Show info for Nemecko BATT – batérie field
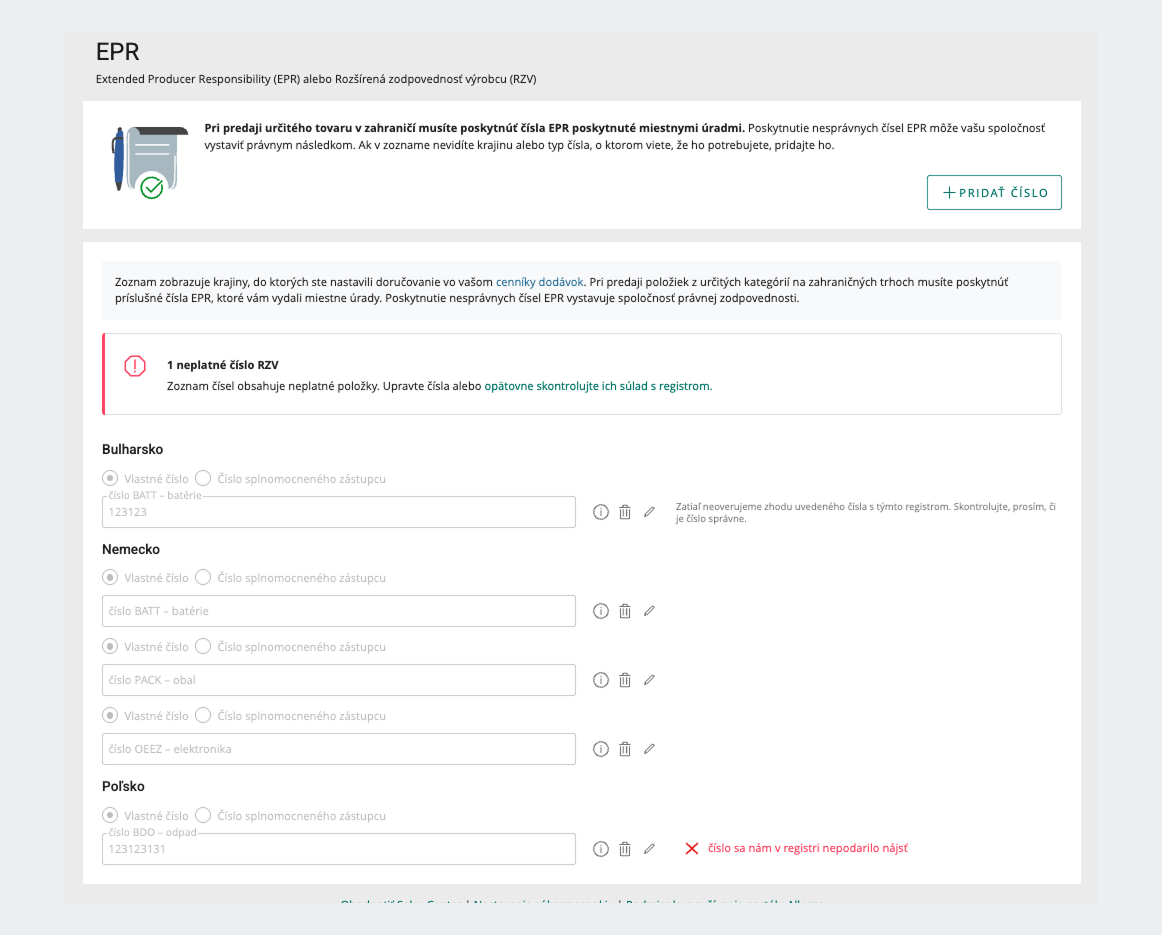Viewport: 1162px width, 935px height. click(x=601, y=611)
